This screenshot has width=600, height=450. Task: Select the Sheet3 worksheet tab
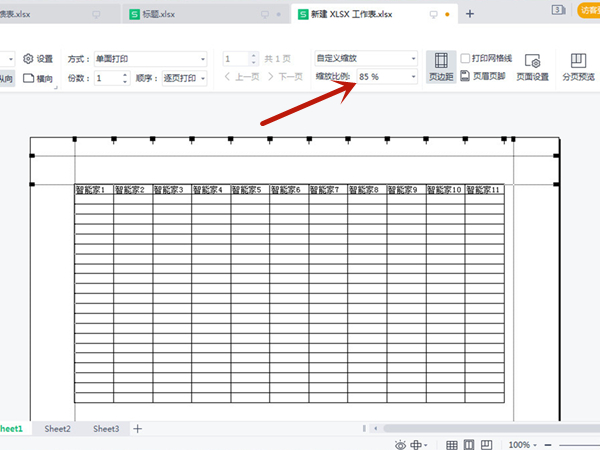tap(106, 429)
